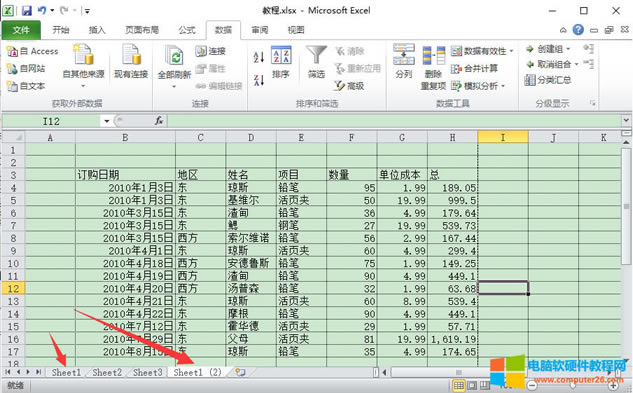This screenshot has width=633, height=393.
Task: Click the cell containing 安德鲁斯
Action: (251, 263)
